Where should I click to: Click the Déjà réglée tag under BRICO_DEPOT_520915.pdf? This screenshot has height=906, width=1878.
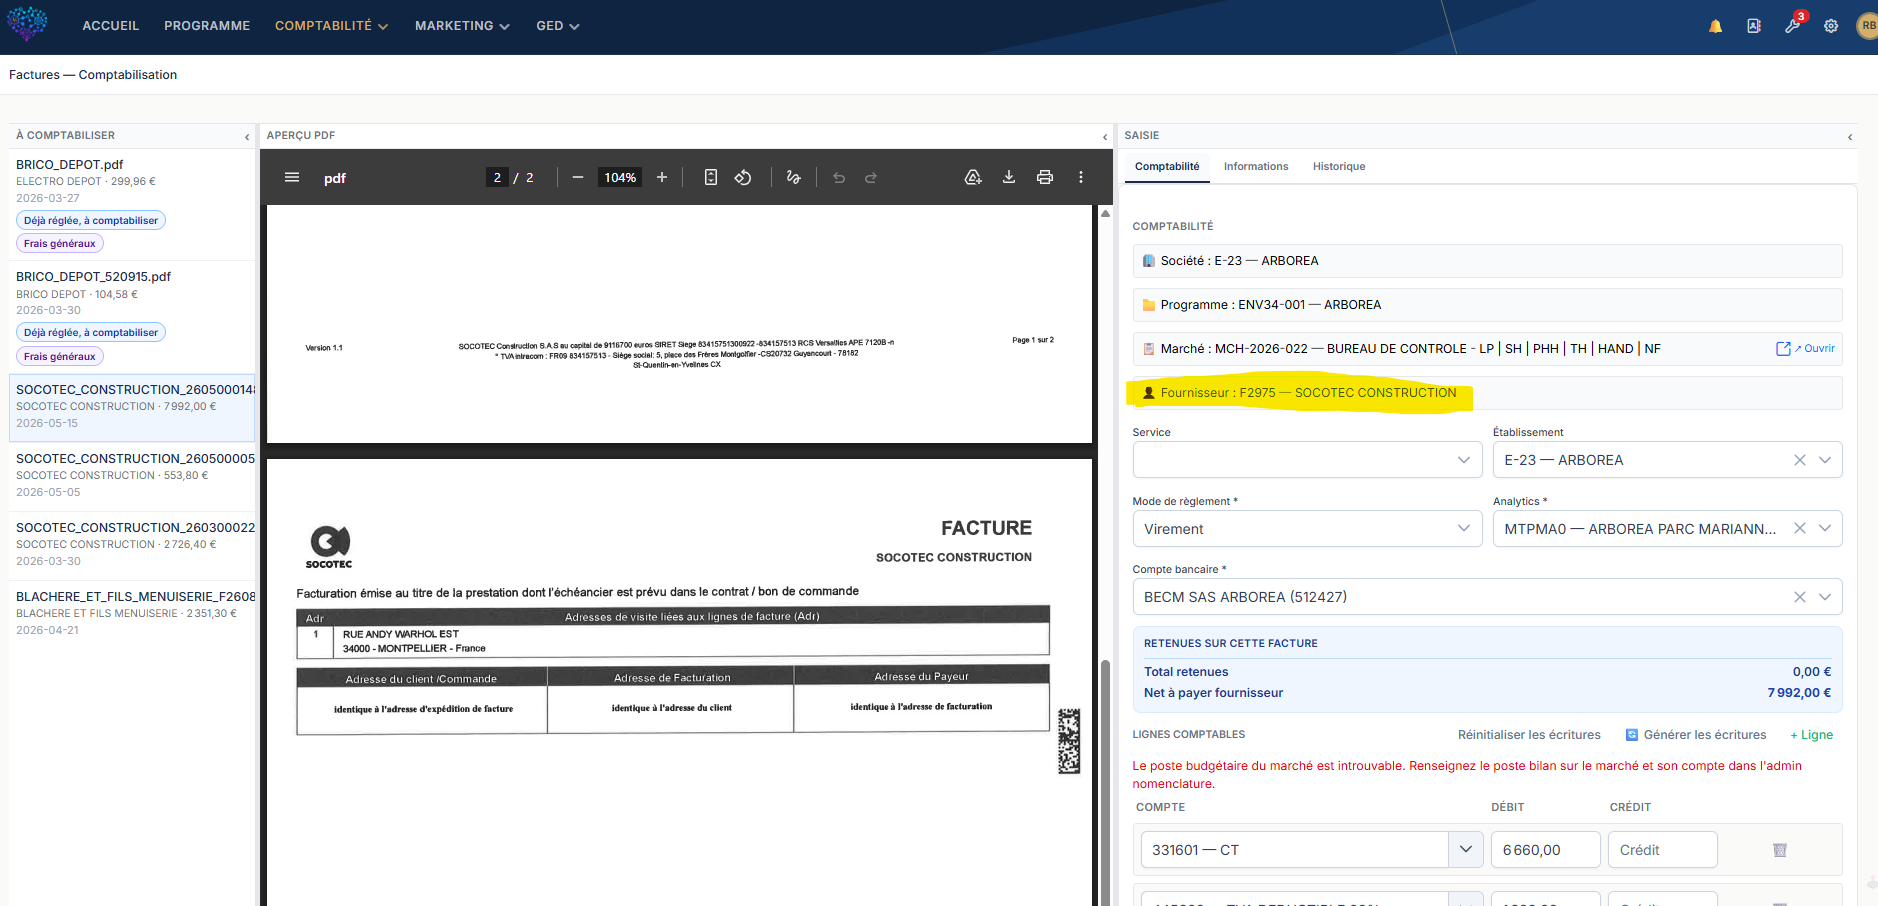click(x=91, y=333)
